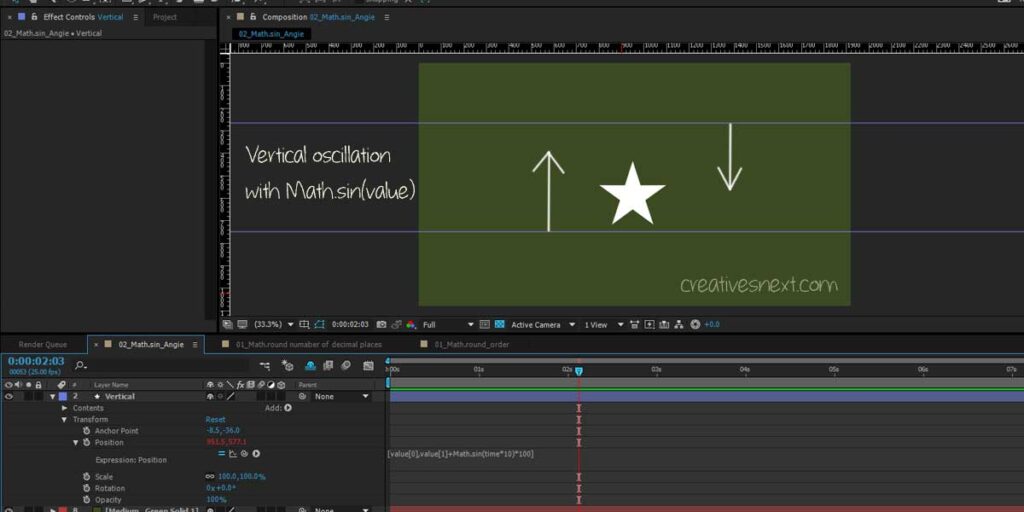Toggle Position stopwatch
Viewport: 1024px width, 512px height.
(86, 442)
